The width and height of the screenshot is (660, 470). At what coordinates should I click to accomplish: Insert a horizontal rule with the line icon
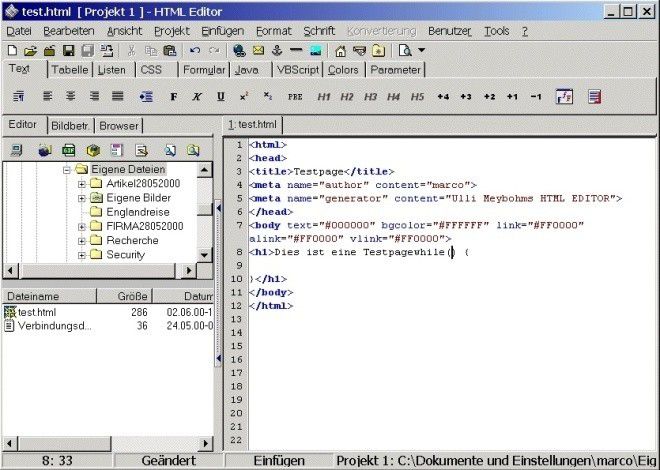296,50
